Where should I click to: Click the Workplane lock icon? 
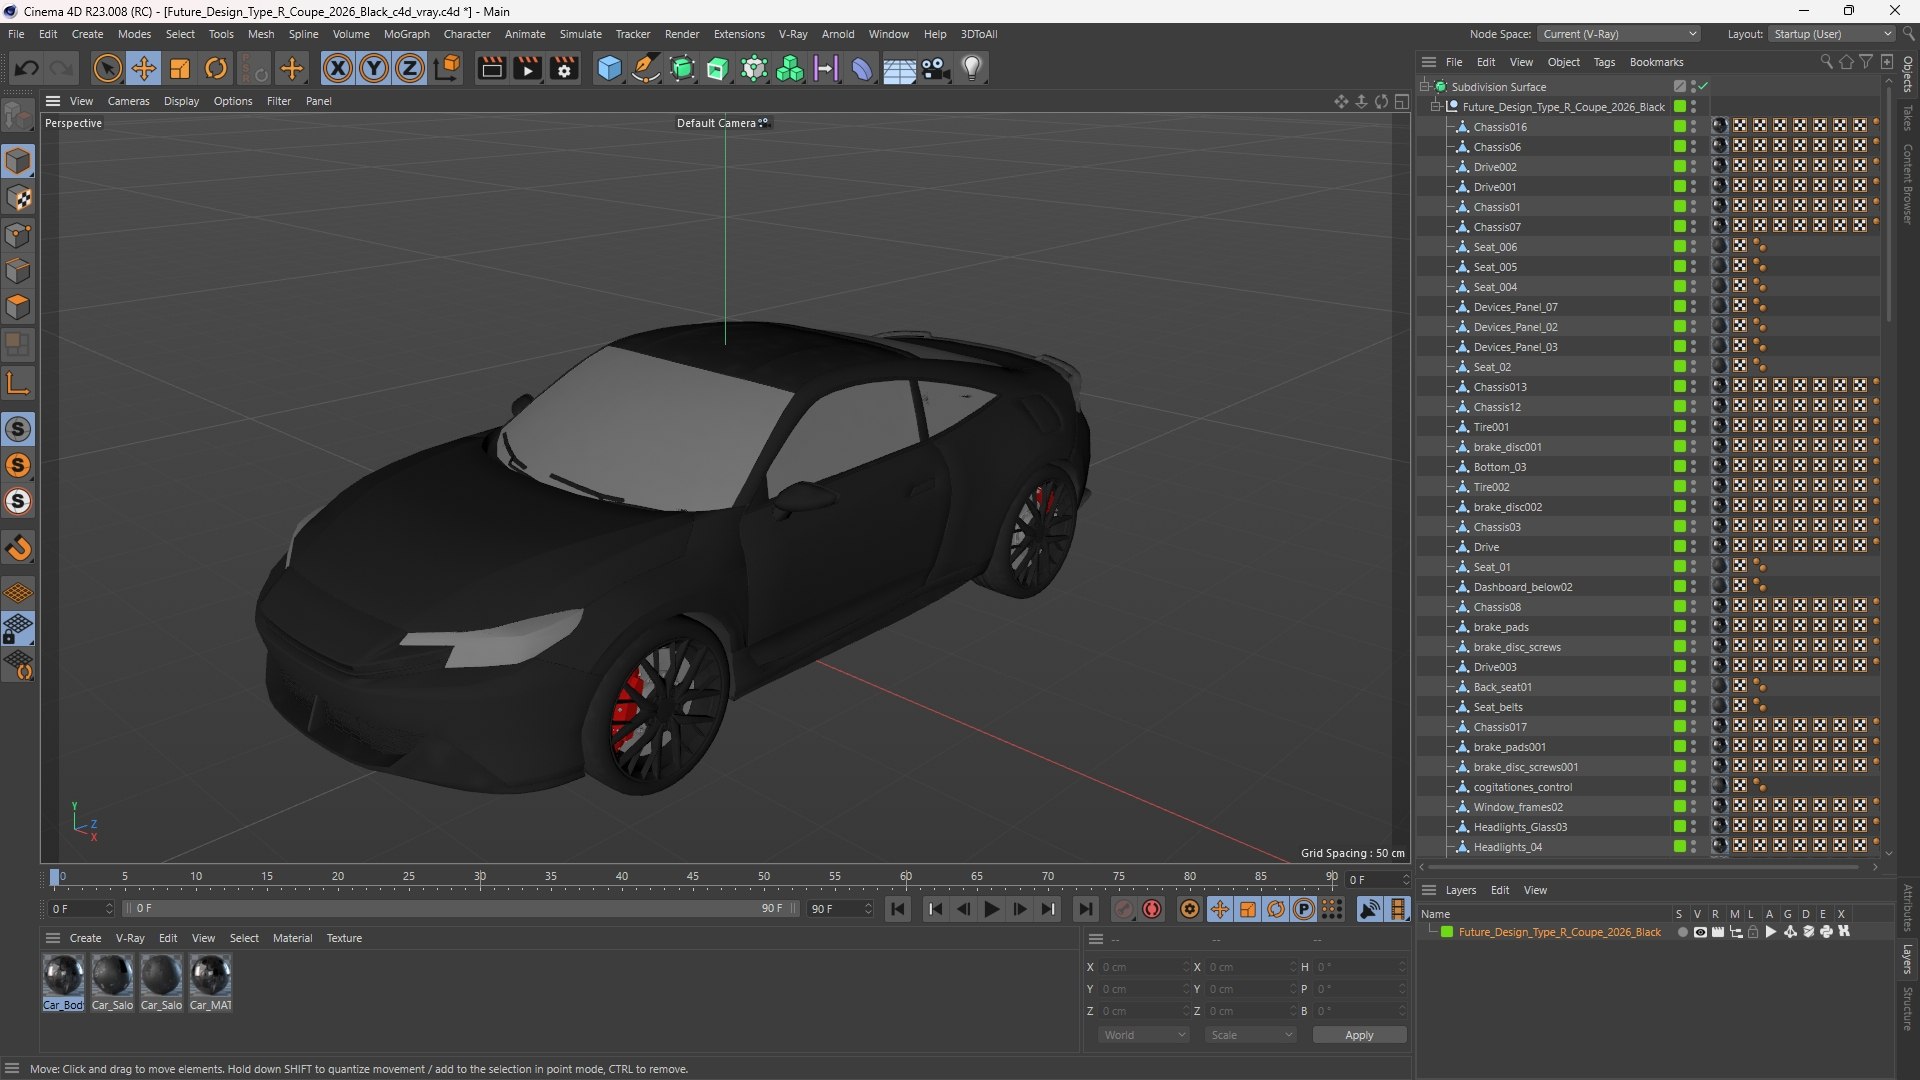tap(18, 629)
